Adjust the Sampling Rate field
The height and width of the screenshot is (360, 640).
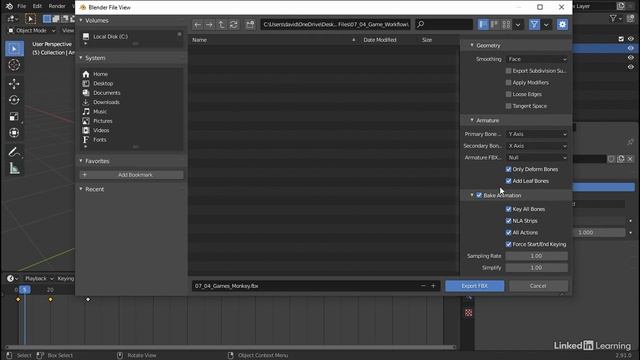tap(536, 256)
